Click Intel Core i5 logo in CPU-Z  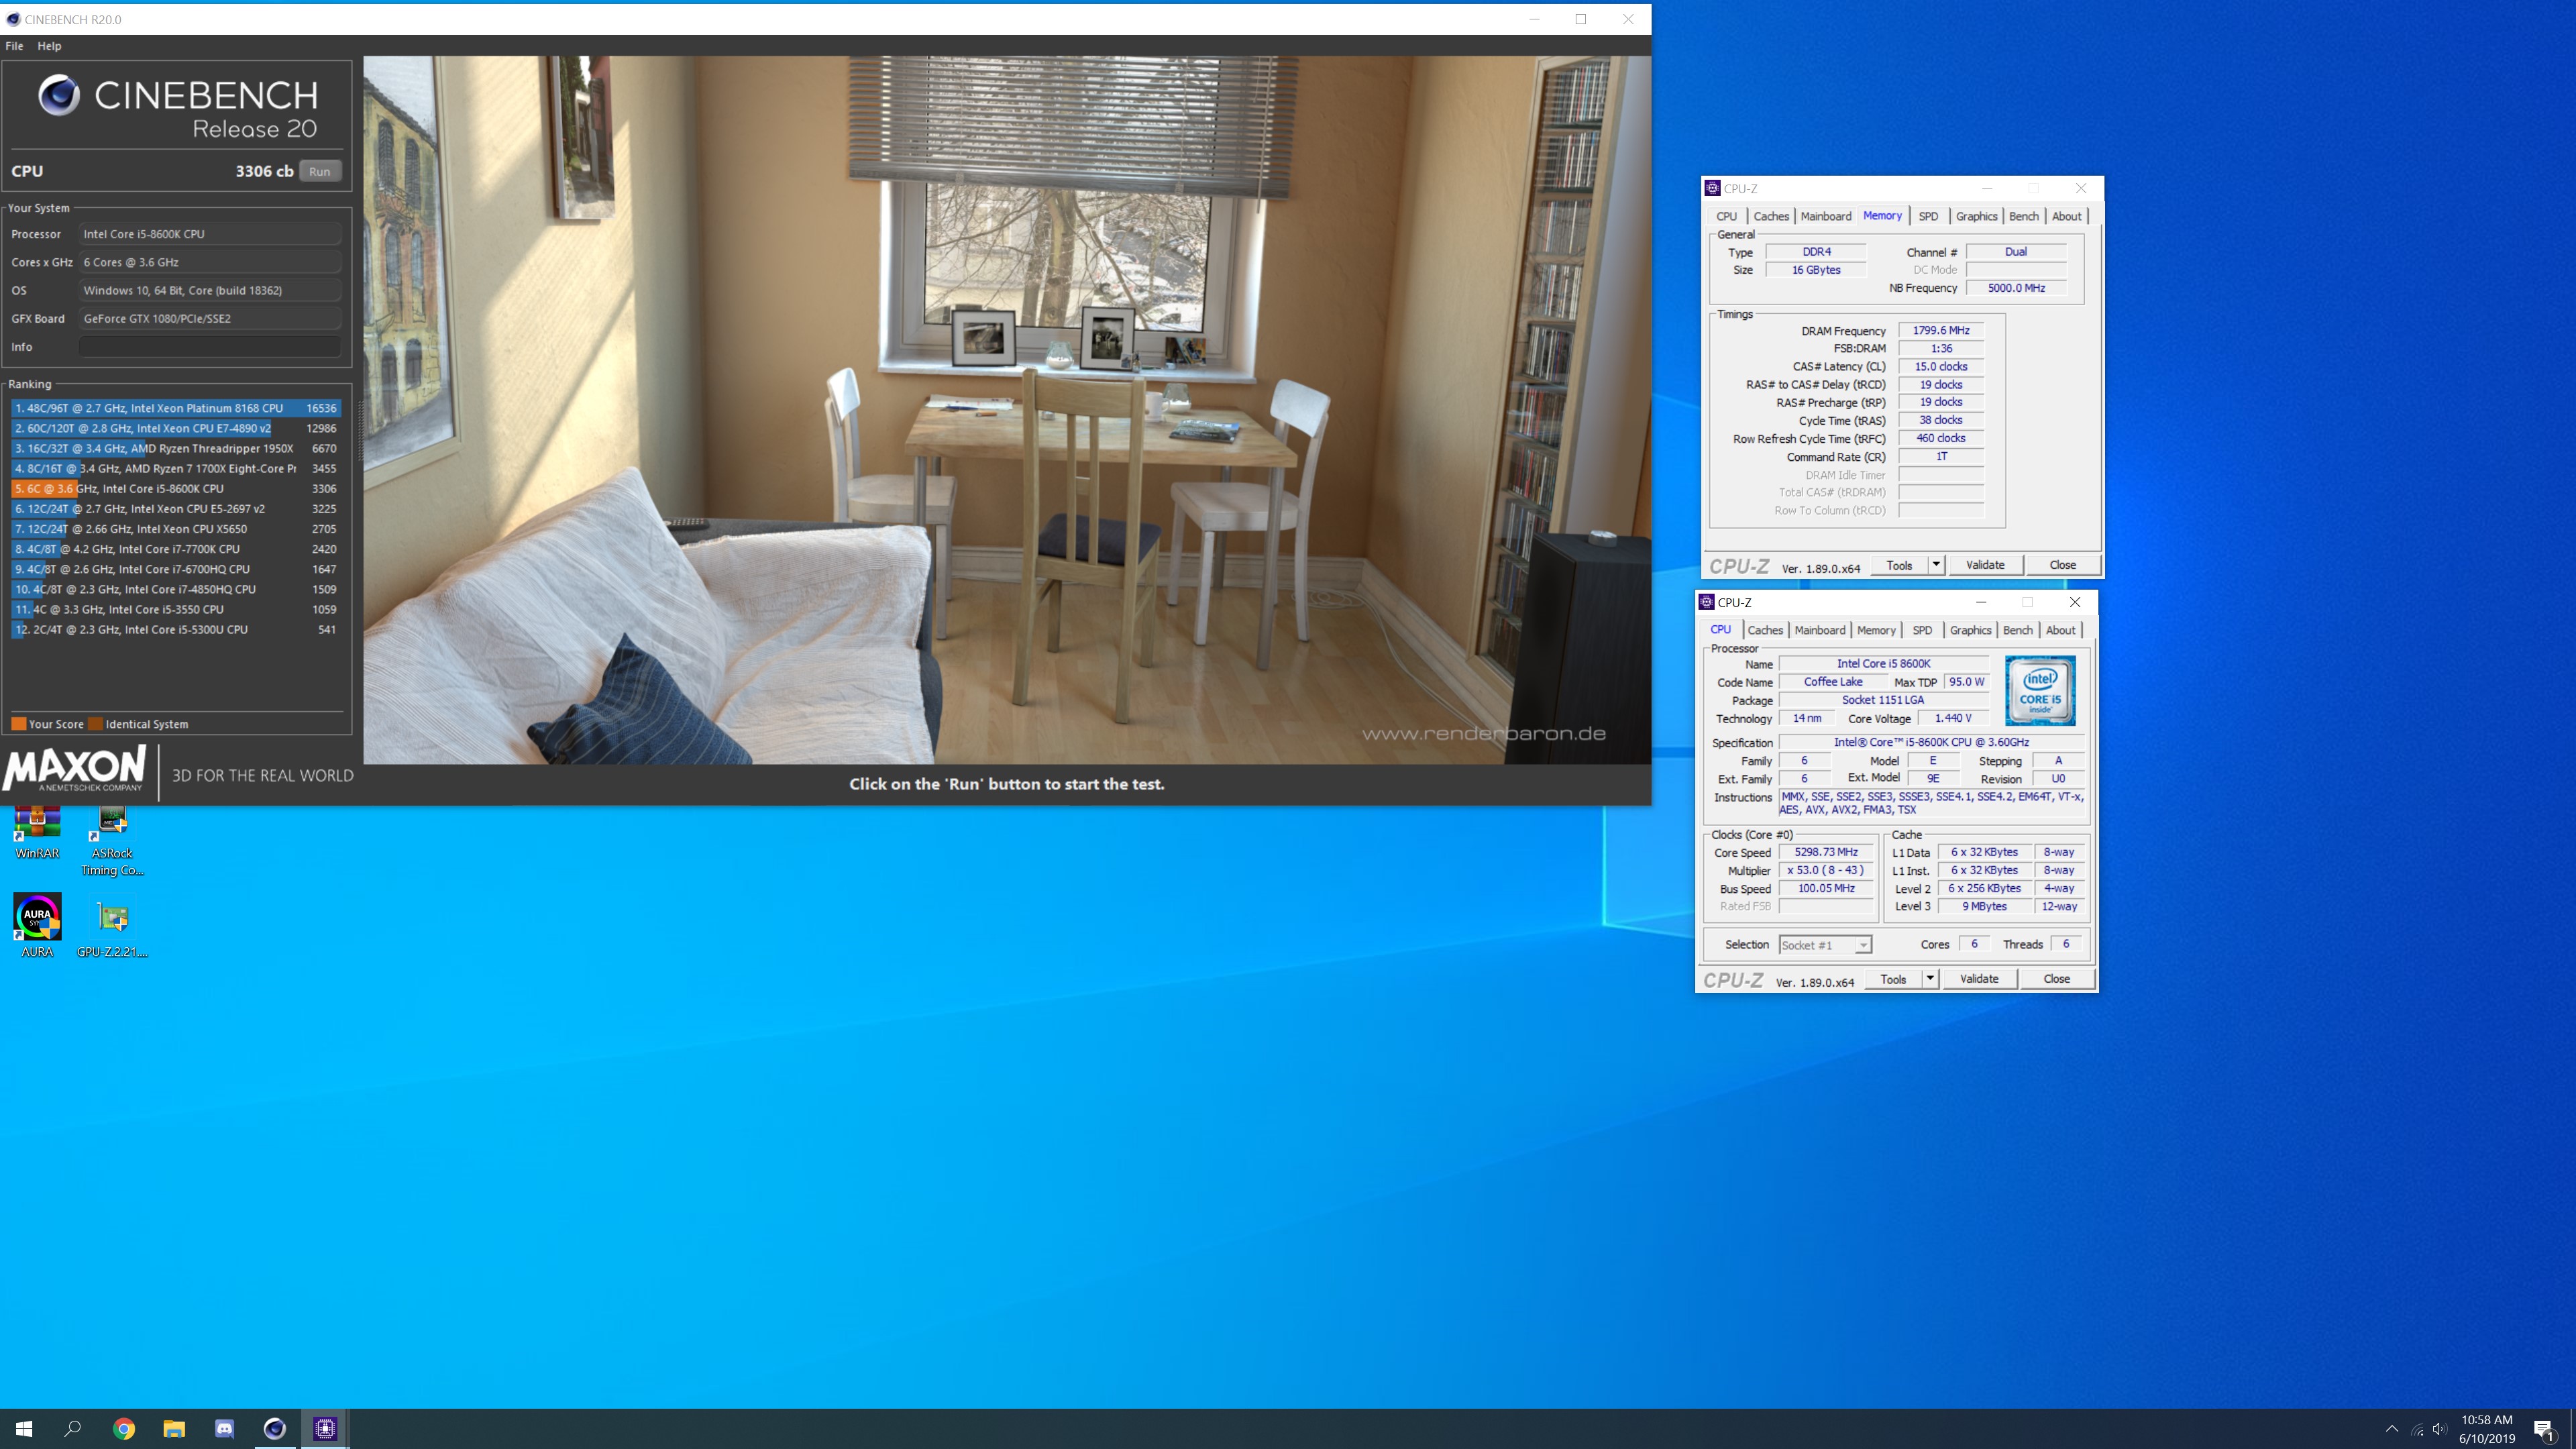click(2040, 690)
